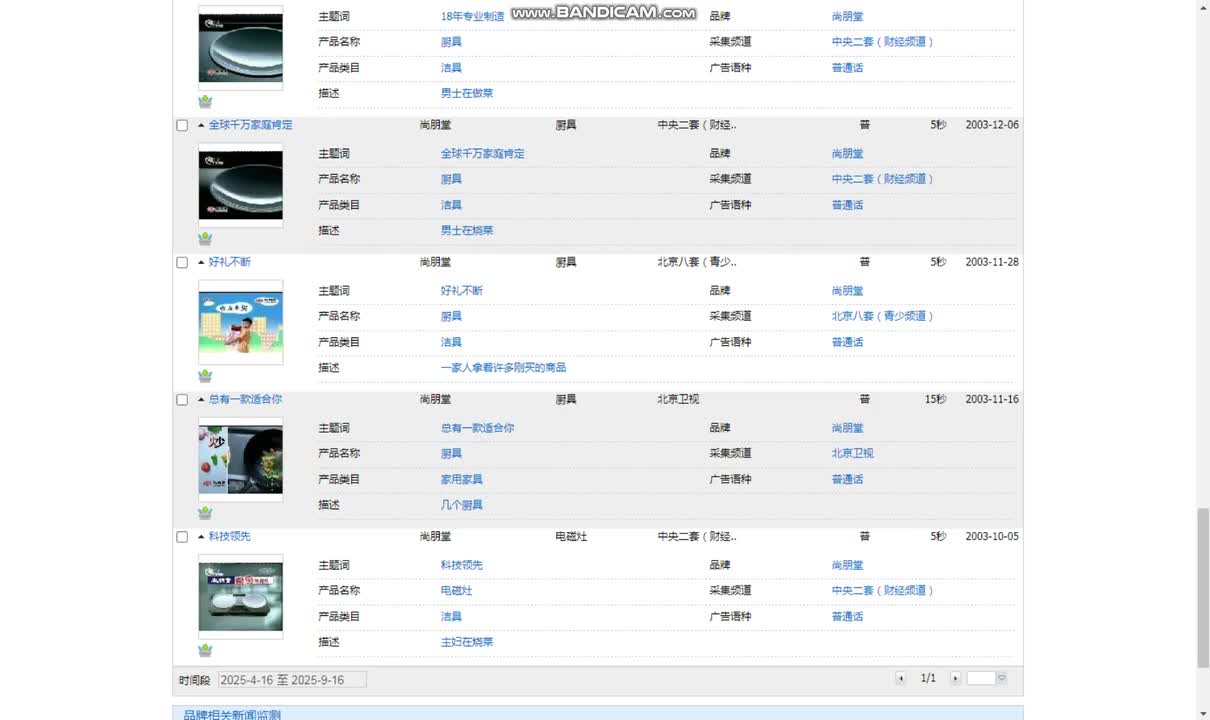Click the 2003-11-28 date cell
Viewport: 1210px width, 720px height.
point(992,262)
